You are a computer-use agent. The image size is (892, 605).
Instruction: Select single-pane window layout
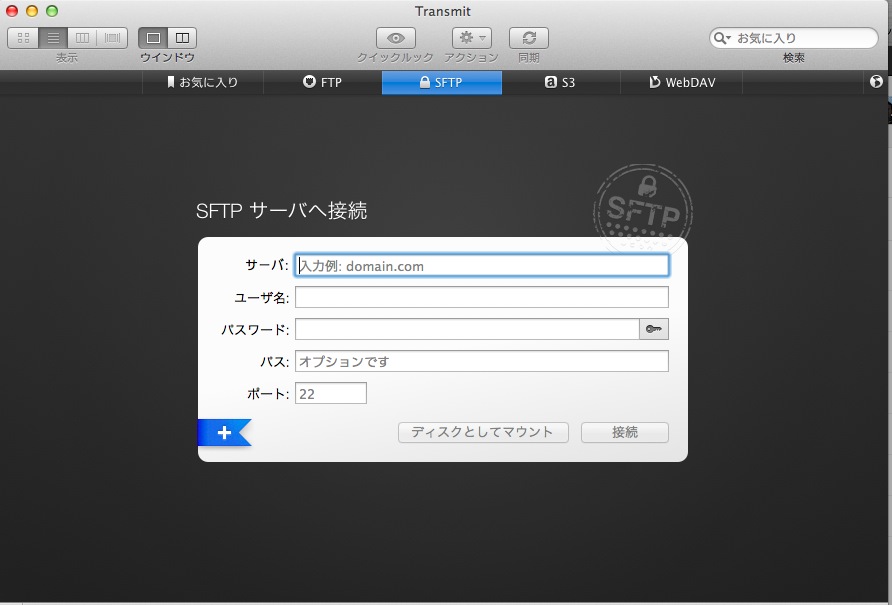coord(153,38)
